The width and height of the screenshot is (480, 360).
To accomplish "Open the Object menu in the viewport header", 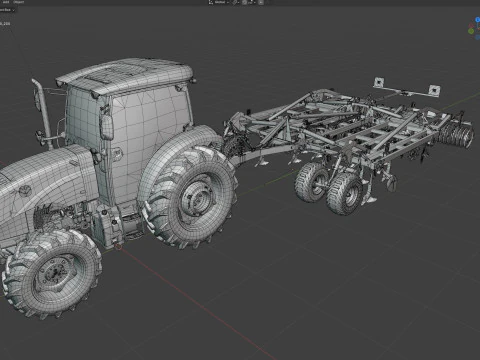I will coord(19,2).
